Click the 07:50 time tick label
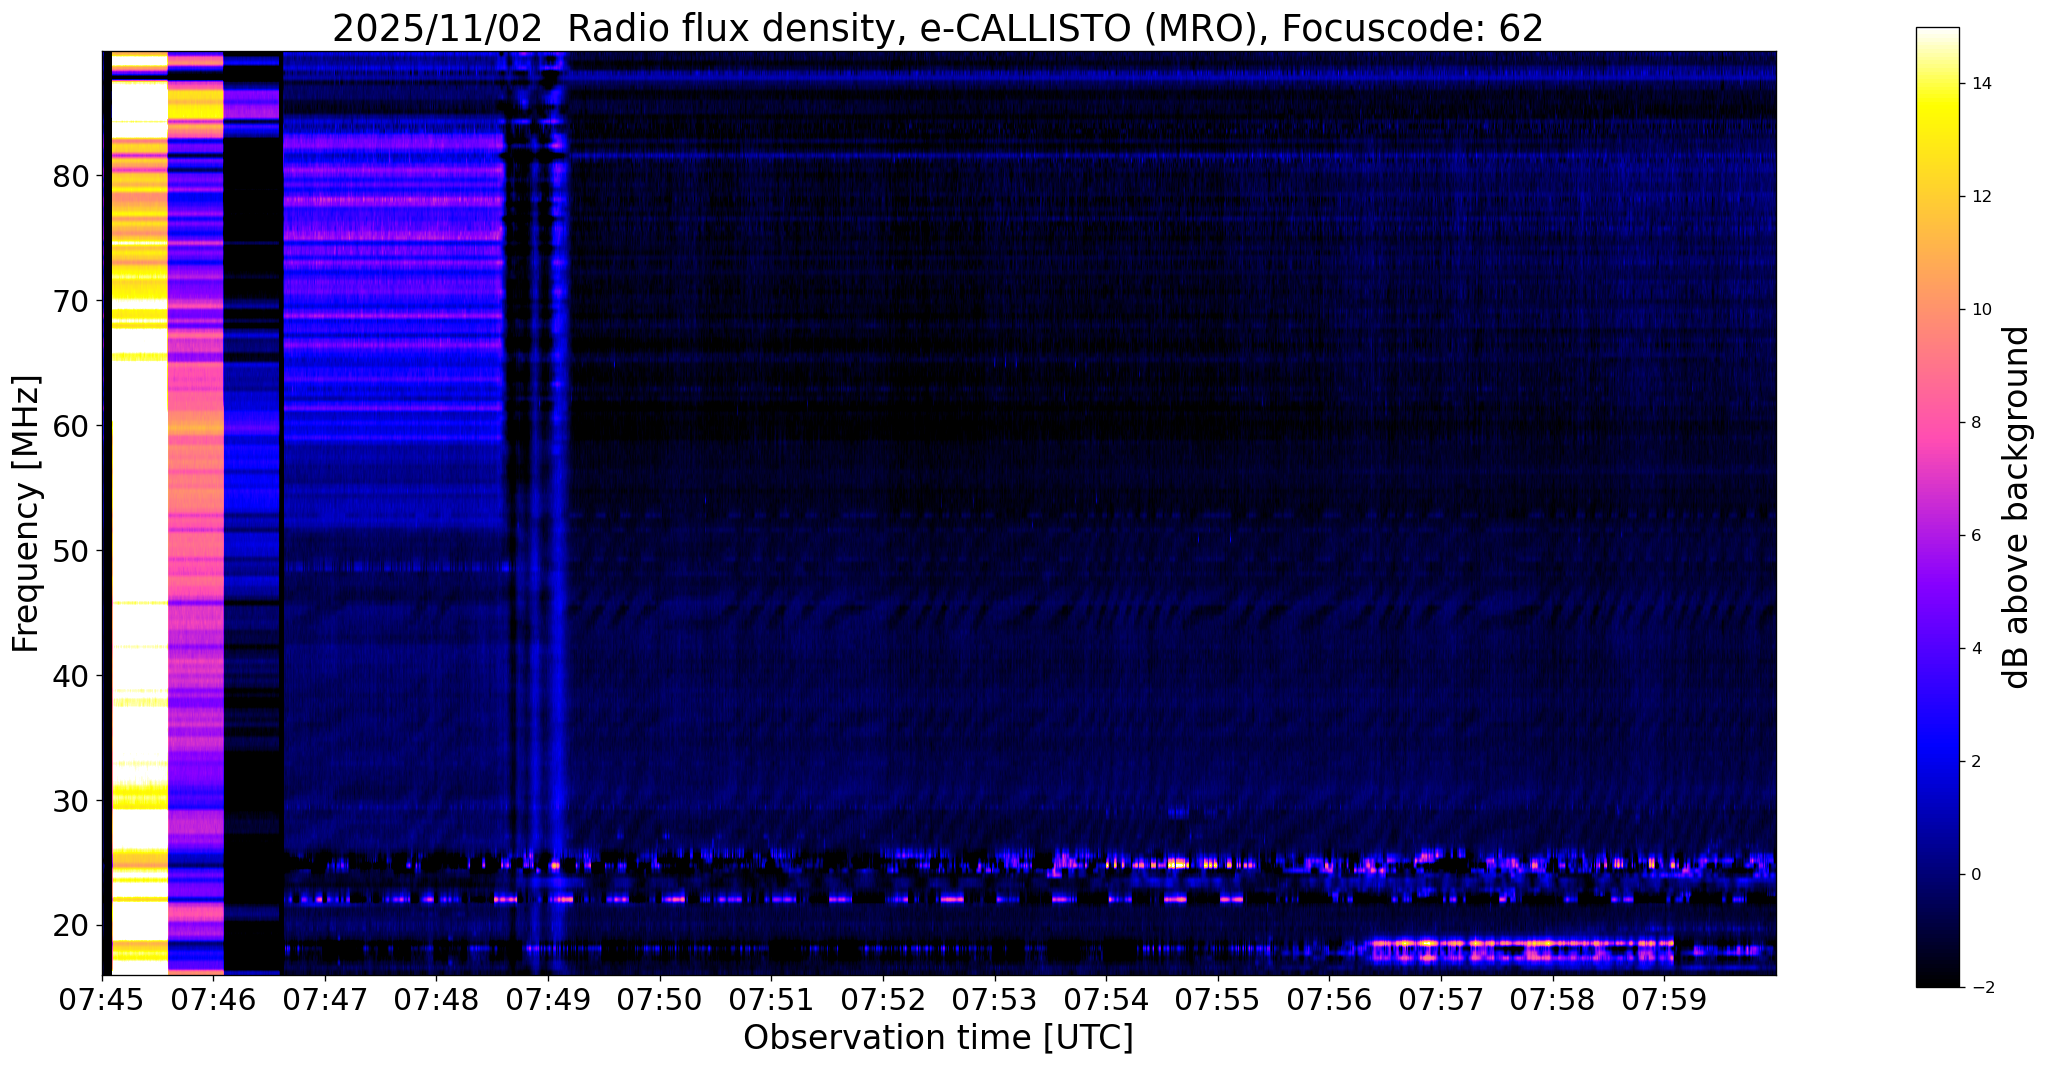The width and height of the screenshot is (2047, 1067). tap(660, 999)
